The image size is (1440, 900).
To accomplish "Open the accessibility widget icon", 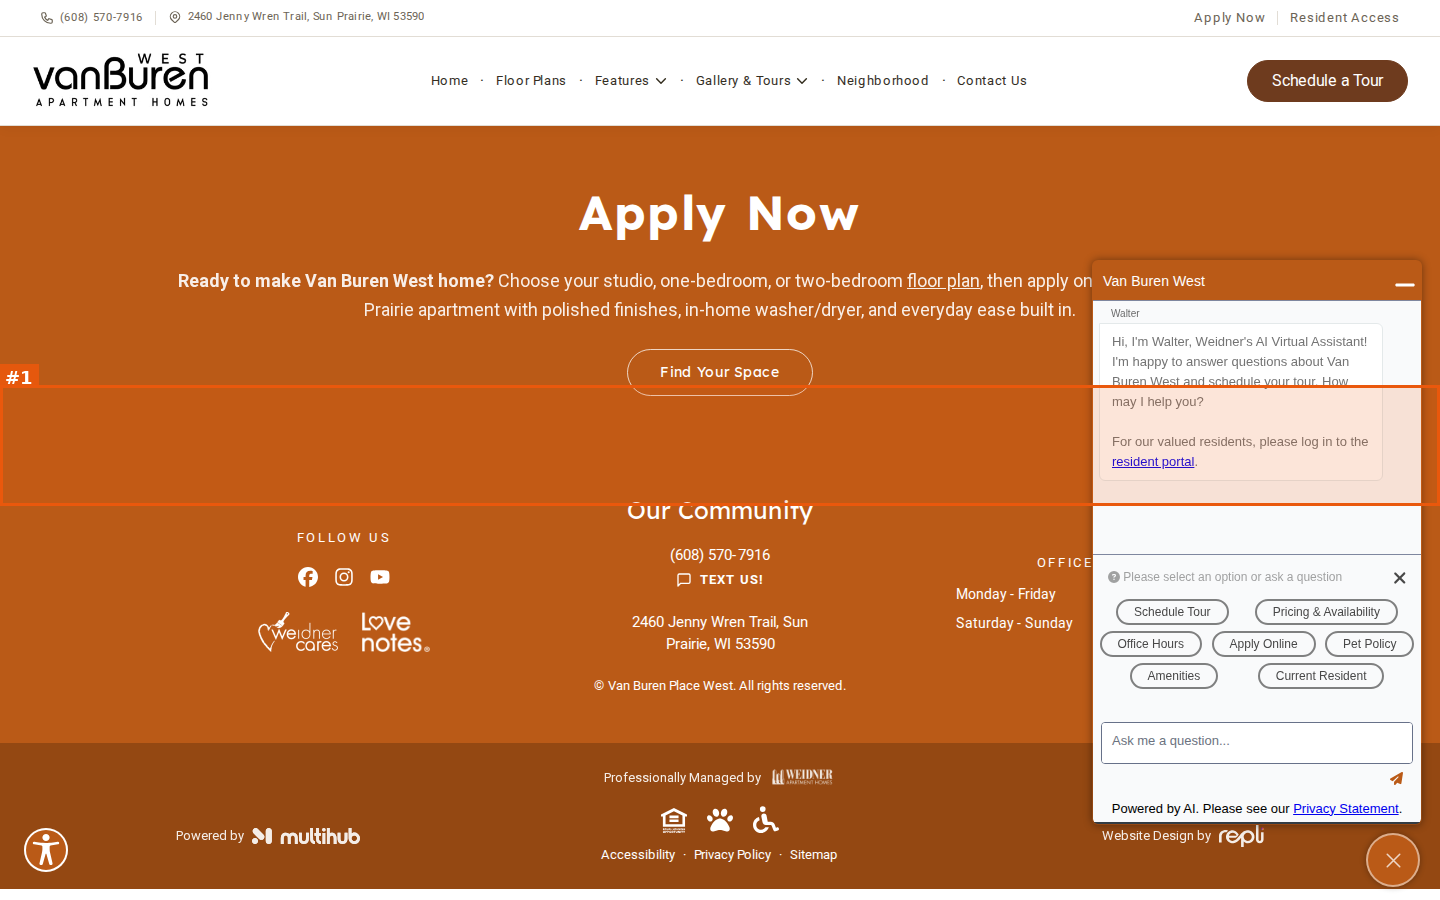I will [46, 850].
